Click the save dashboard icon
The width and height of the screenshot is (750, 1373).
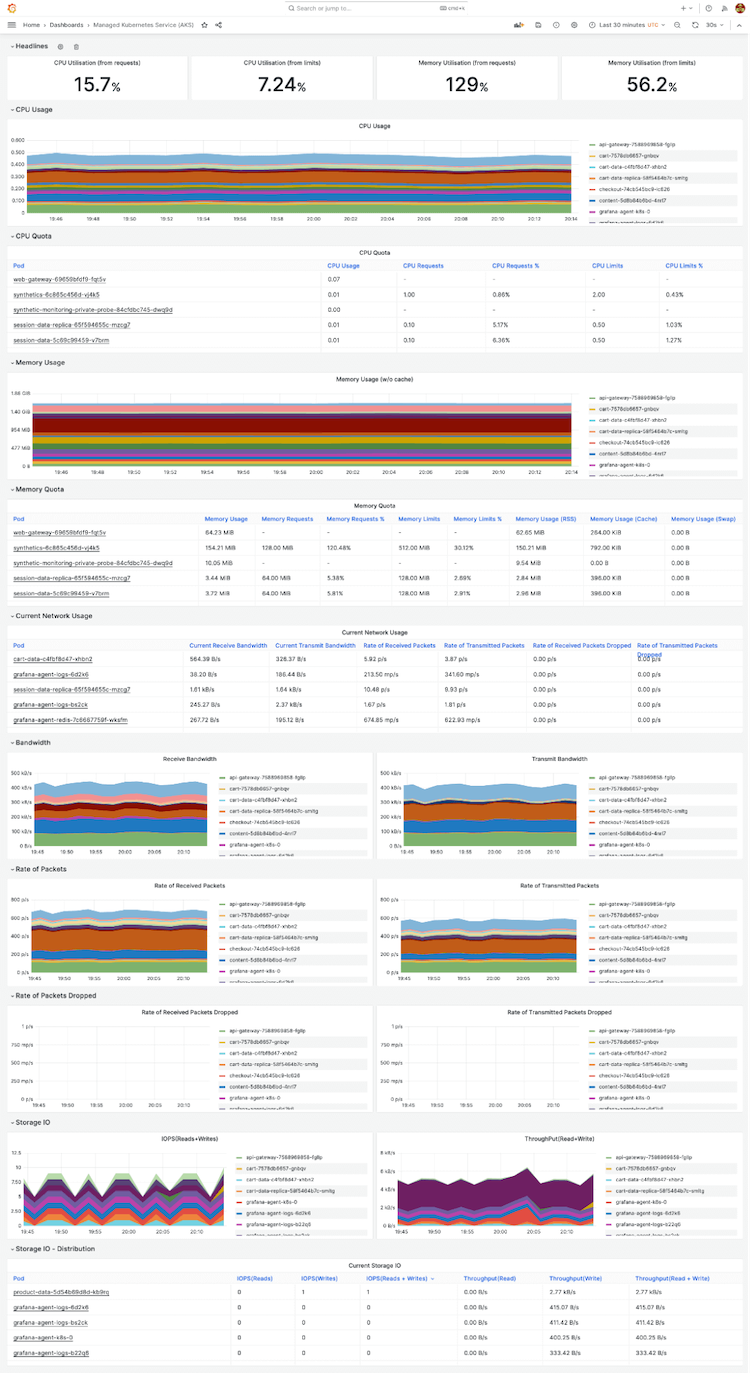539,24
